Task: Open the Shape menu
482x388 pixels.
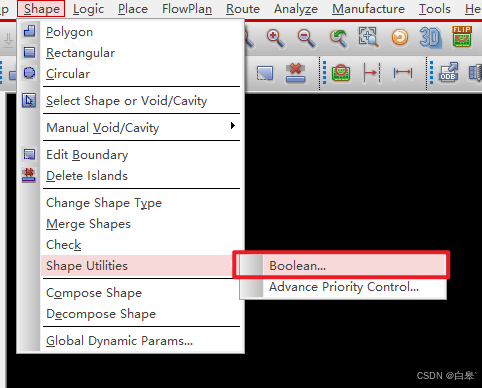Action: click(41, 9)
